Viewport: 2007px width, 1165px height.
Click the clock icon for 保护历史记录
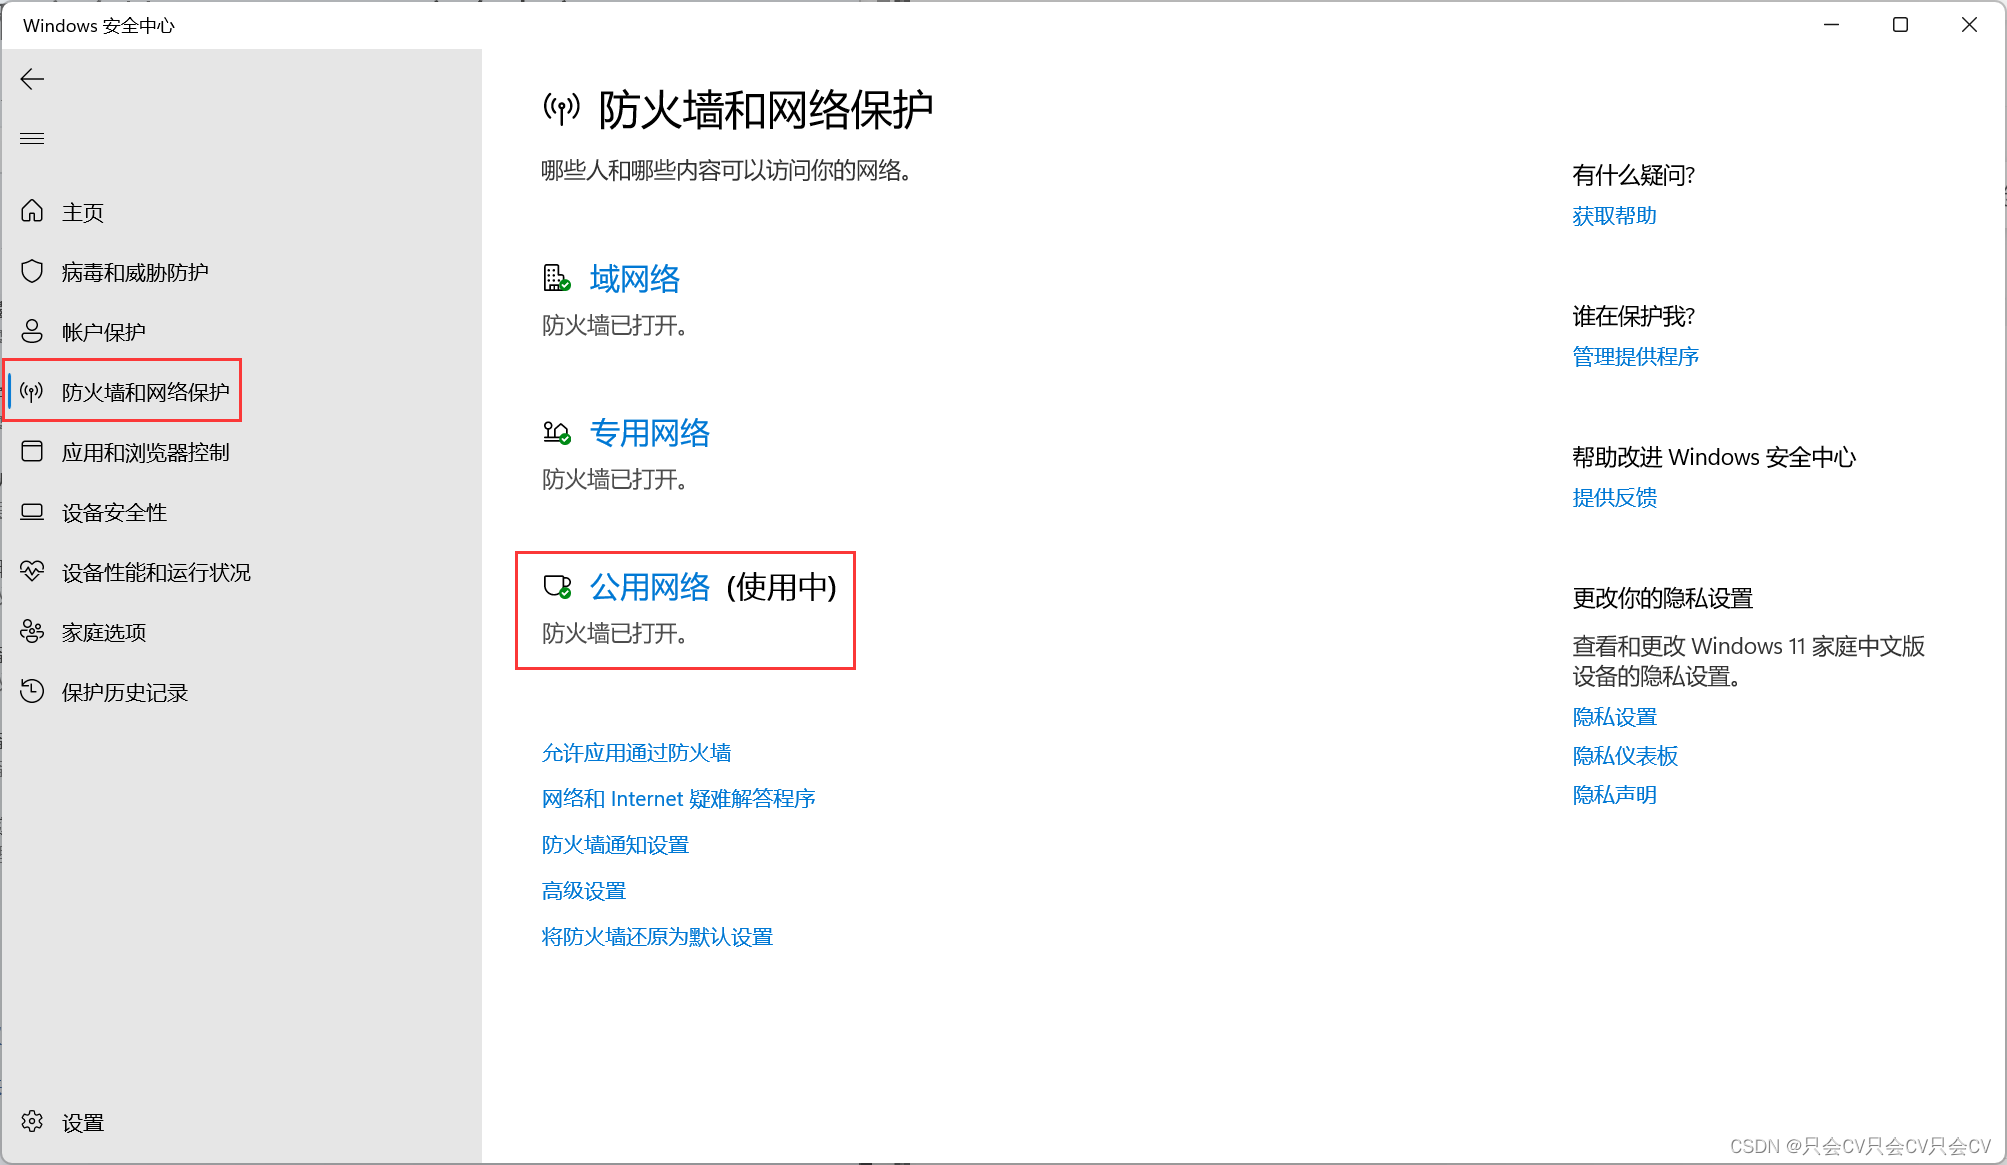click(x=32, y=691)
